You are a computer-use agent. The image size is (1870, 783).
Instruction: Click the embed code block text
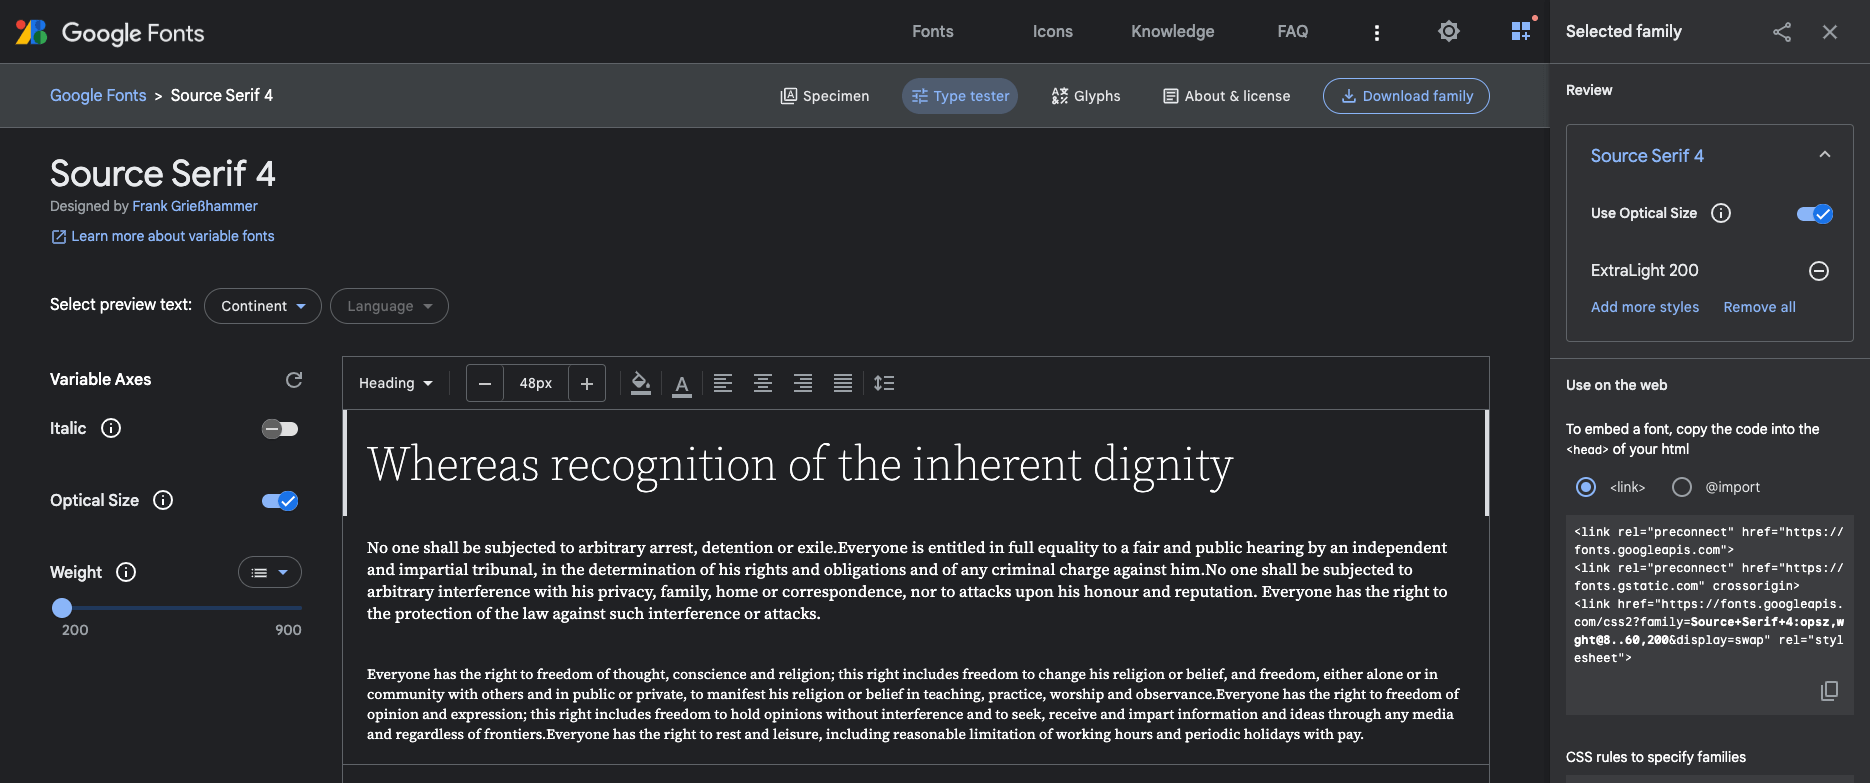(1709, 595)
